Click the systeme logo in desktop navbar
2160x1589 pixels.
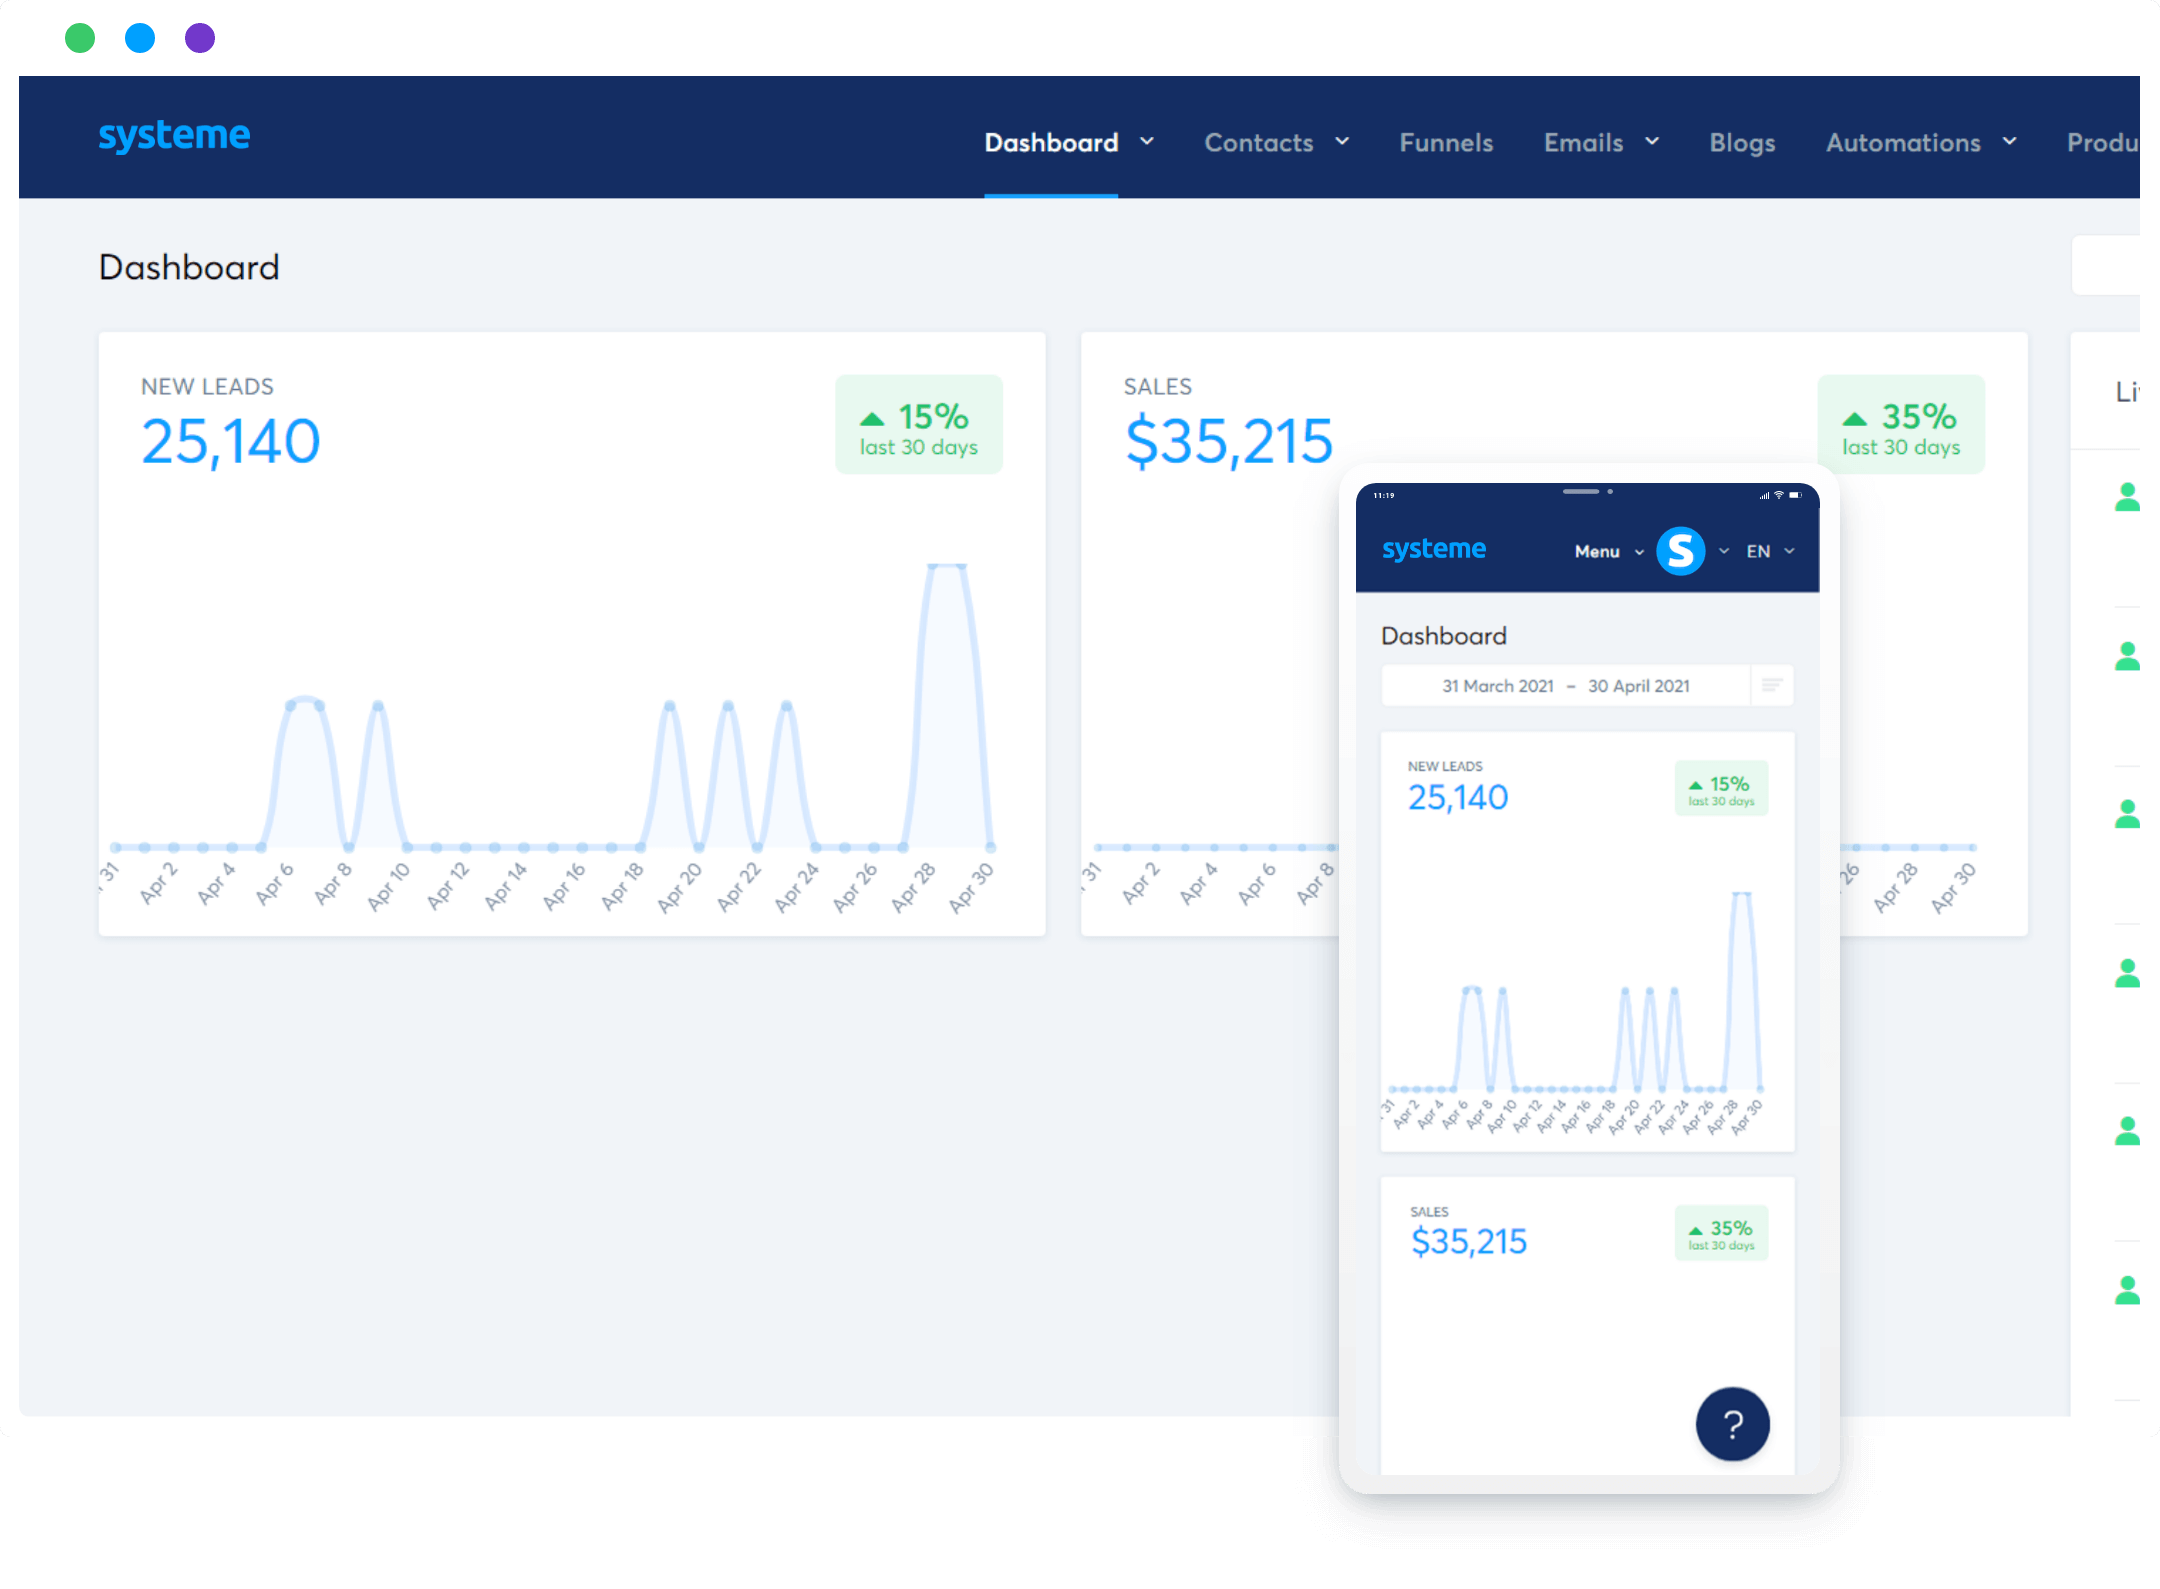pyautogui.click(x=174, y=136)
